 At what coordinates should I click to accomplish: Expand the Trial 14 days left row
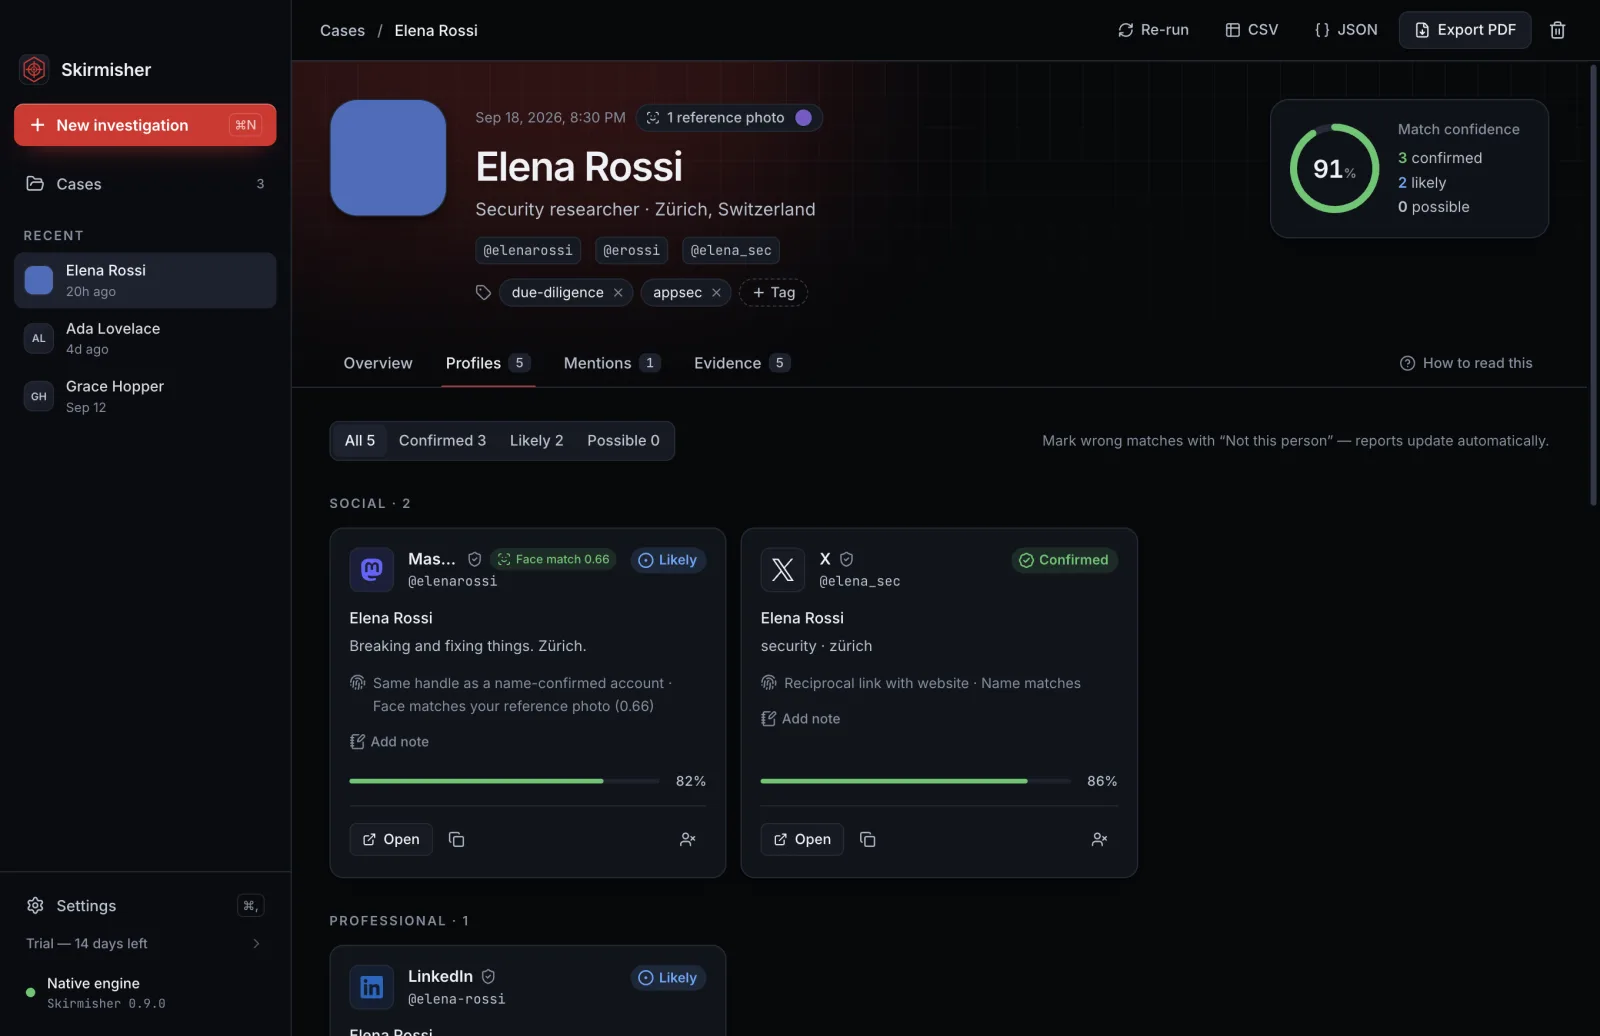click(145, 943)
